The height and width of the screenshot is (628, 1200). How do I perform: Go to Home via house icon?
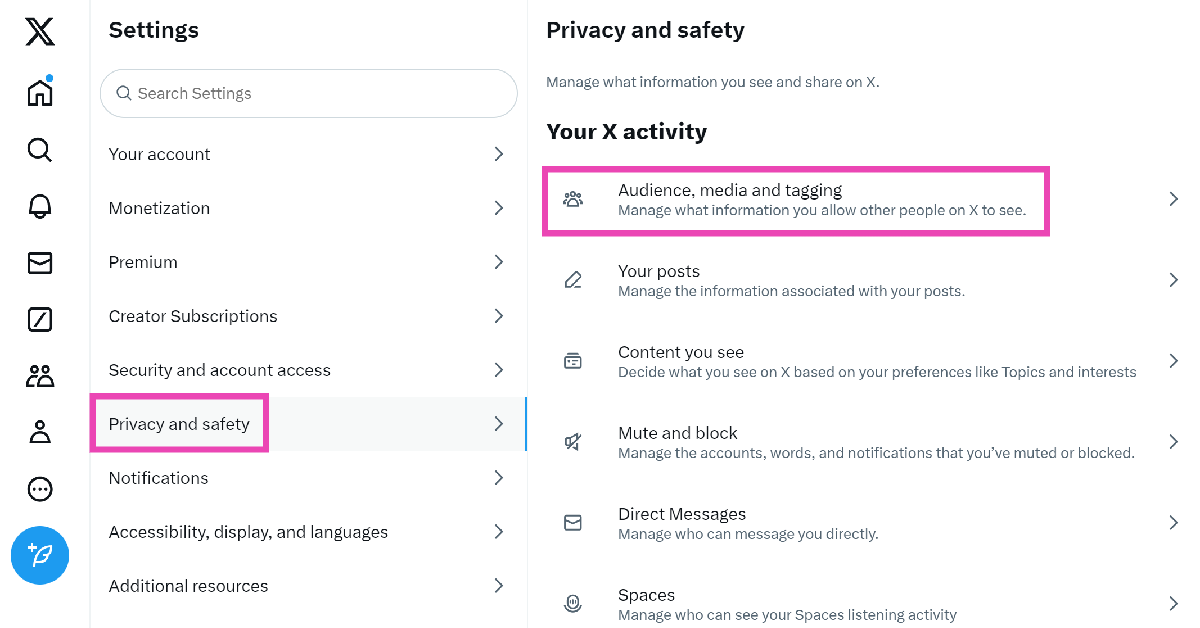(x=40, y=93)
